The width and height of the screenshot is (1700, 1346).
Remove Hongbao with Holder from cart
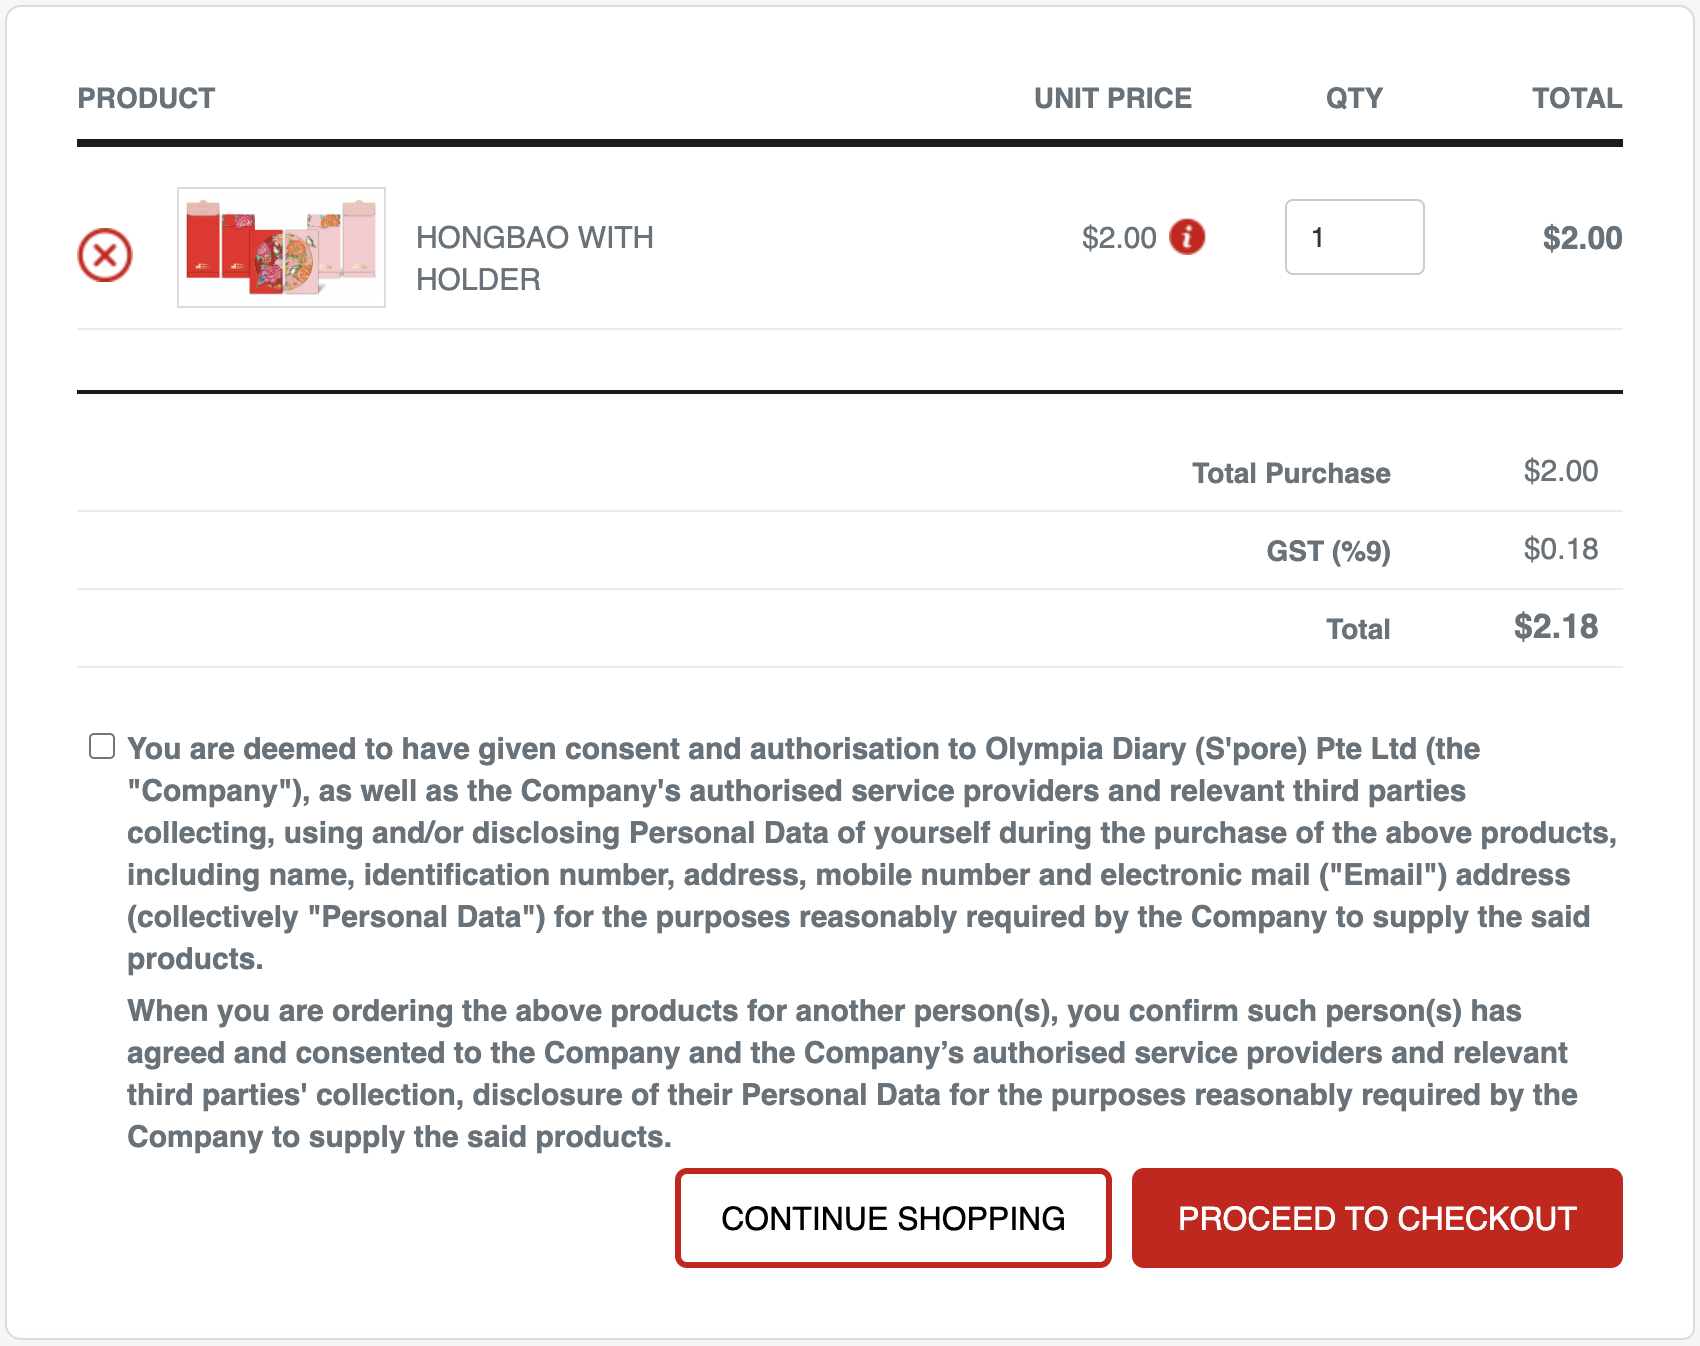pos(105,255)
